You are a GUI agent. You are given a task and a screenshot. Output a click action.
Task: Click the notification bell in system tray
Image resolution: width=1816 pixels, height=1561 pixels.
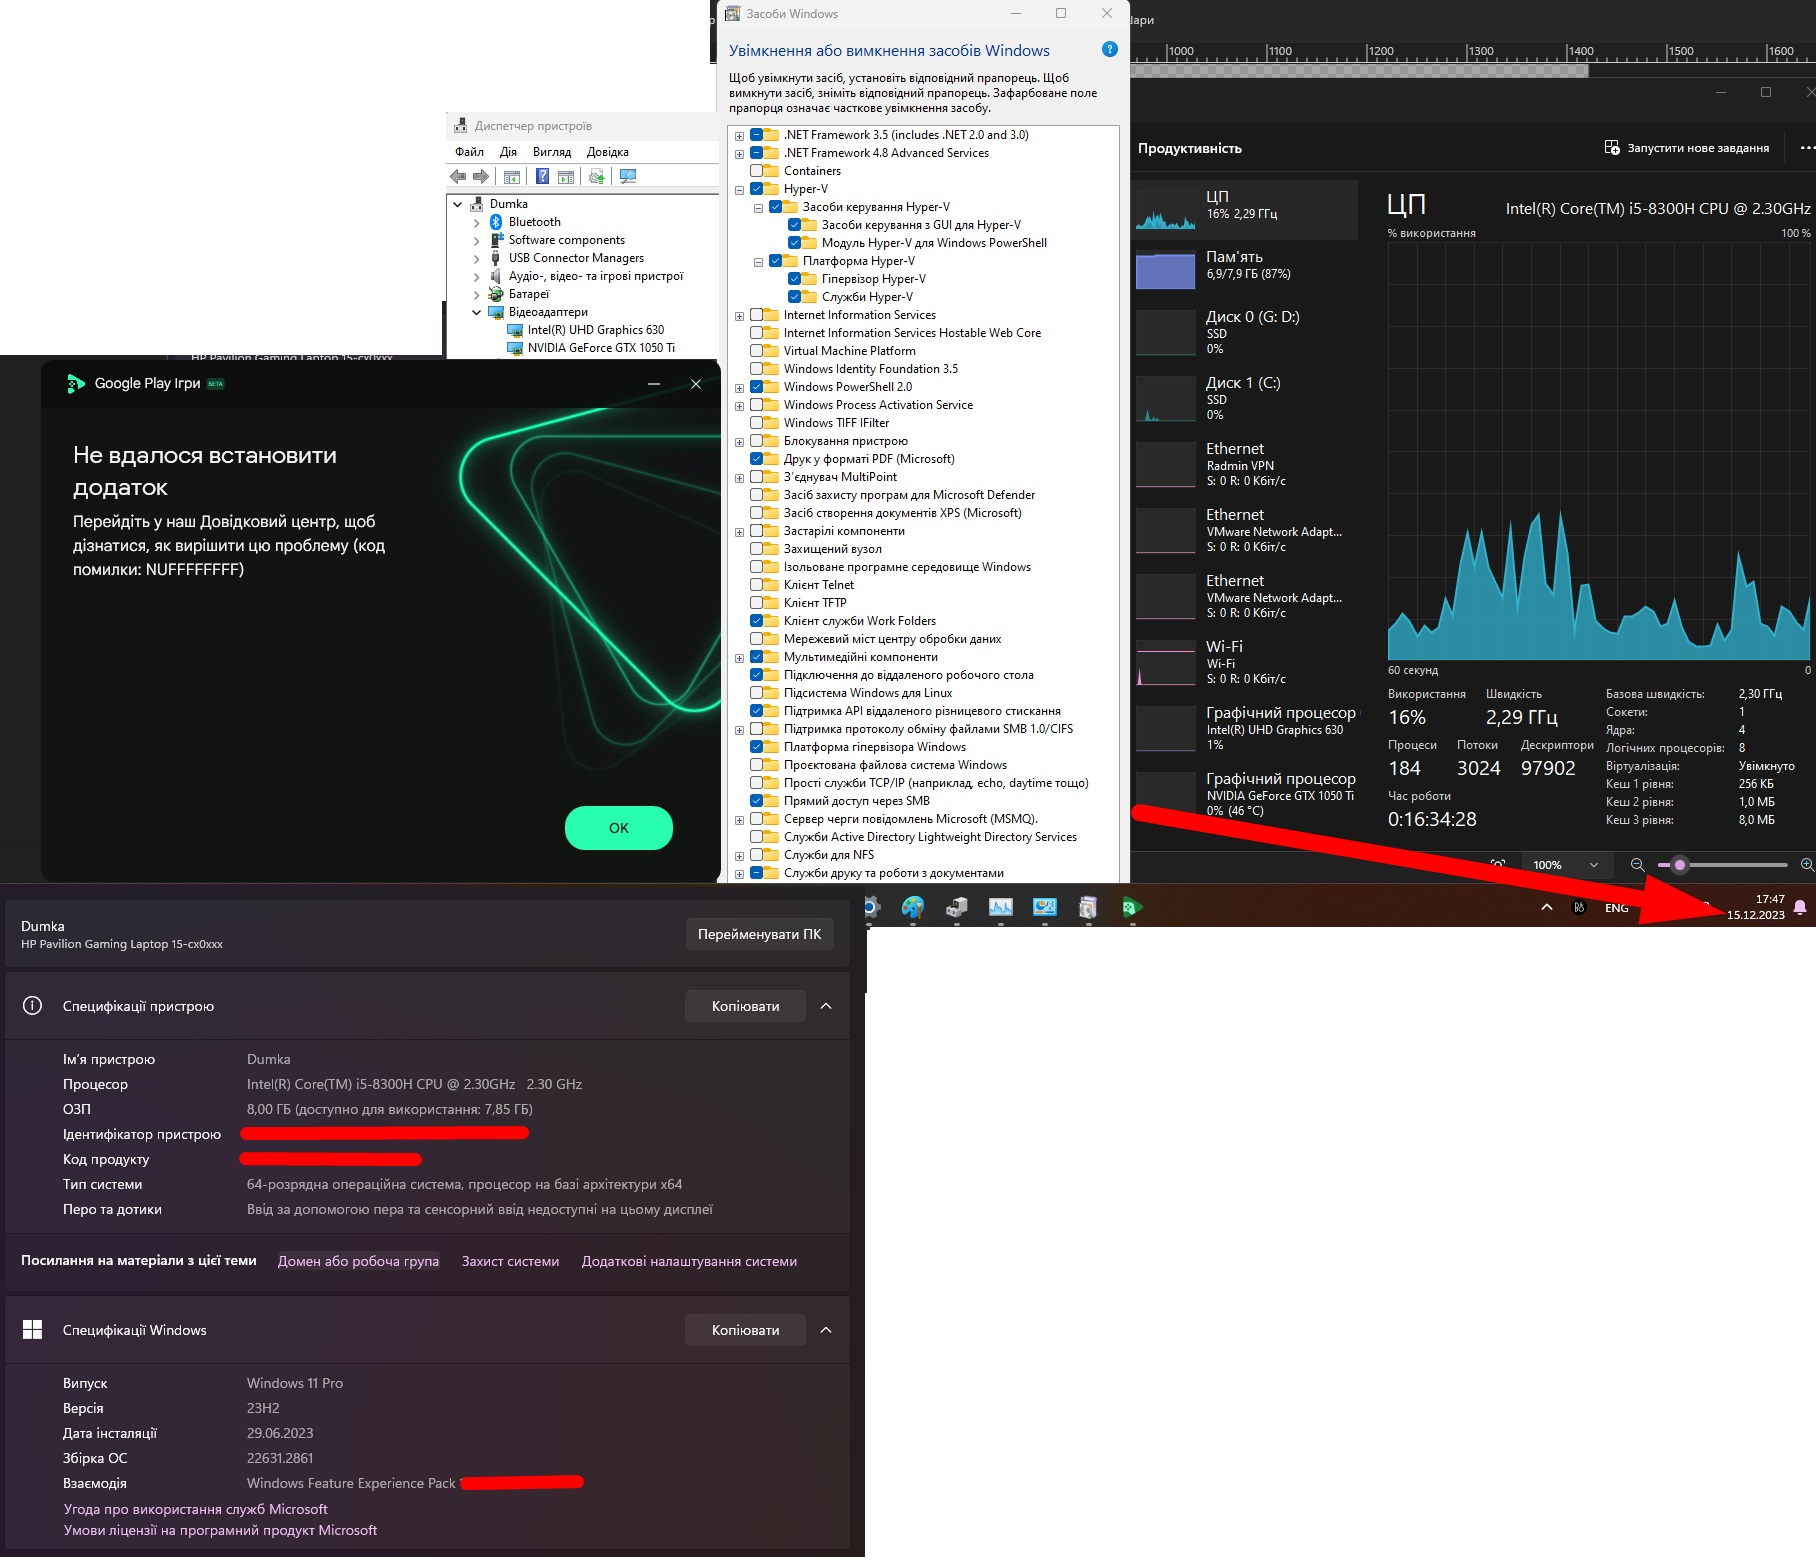click(x=1800, y=908)
